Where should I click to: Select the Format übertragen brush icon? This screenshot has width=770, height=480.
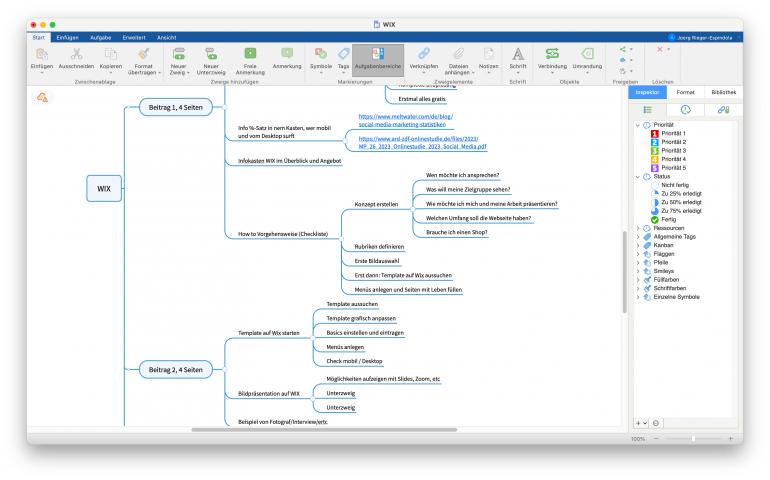[144, 54]
